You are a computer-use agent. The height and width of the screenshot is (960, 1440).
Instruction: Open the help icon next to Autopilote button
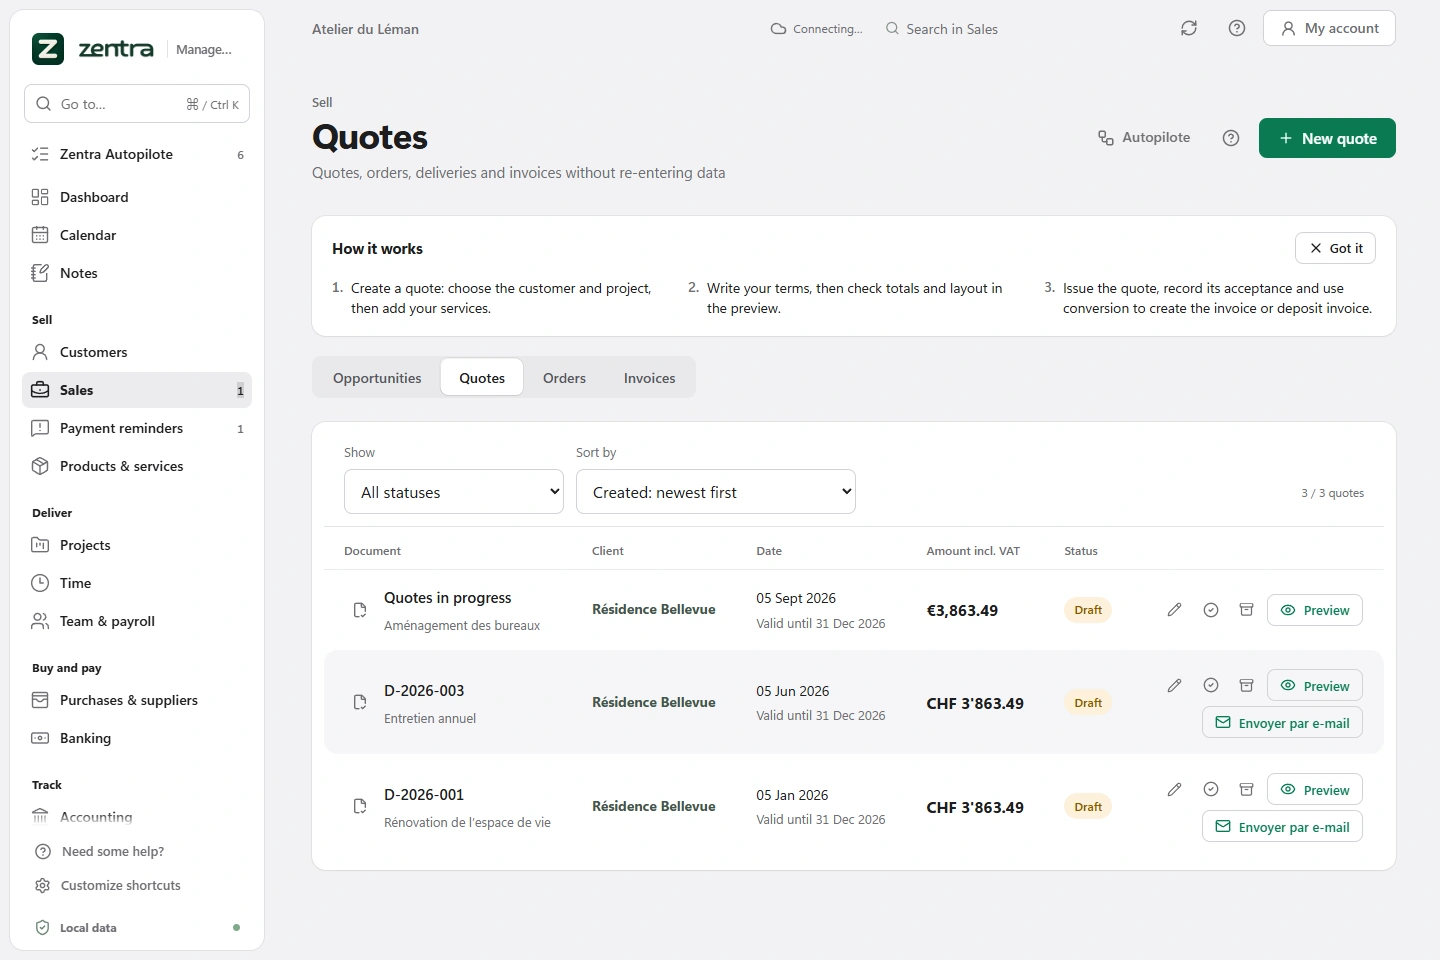pyautogui.click(x=1231, y=138)
